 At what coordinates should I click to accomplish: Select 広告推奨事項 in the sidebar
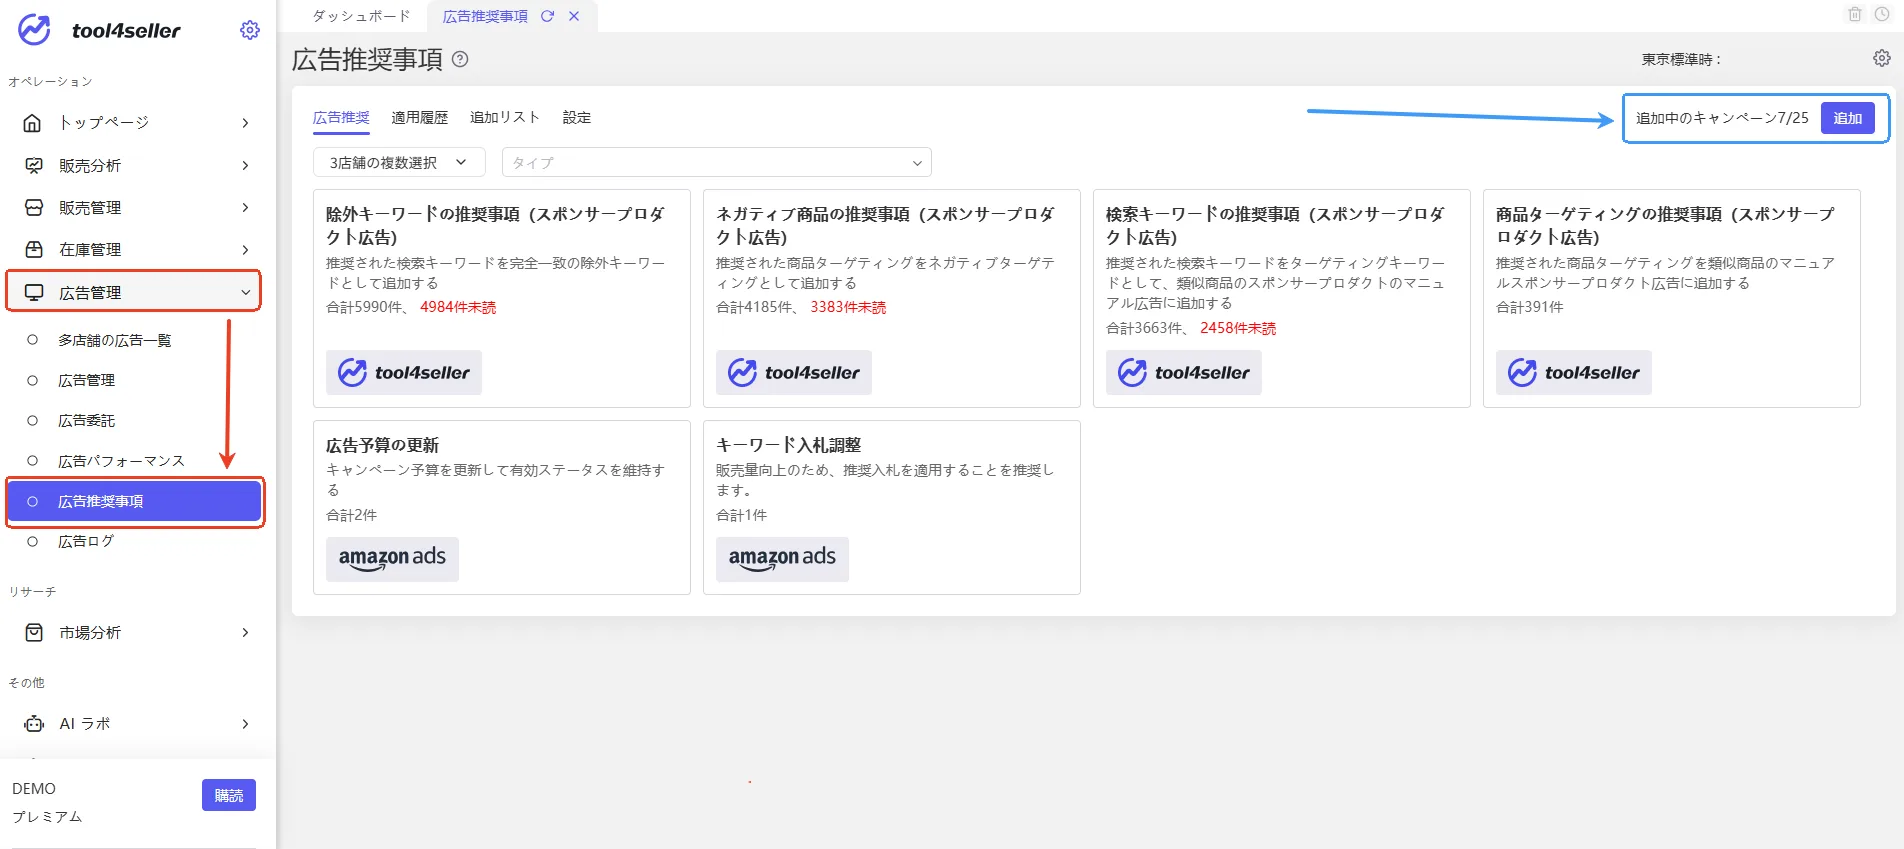[x=135, y=501]
